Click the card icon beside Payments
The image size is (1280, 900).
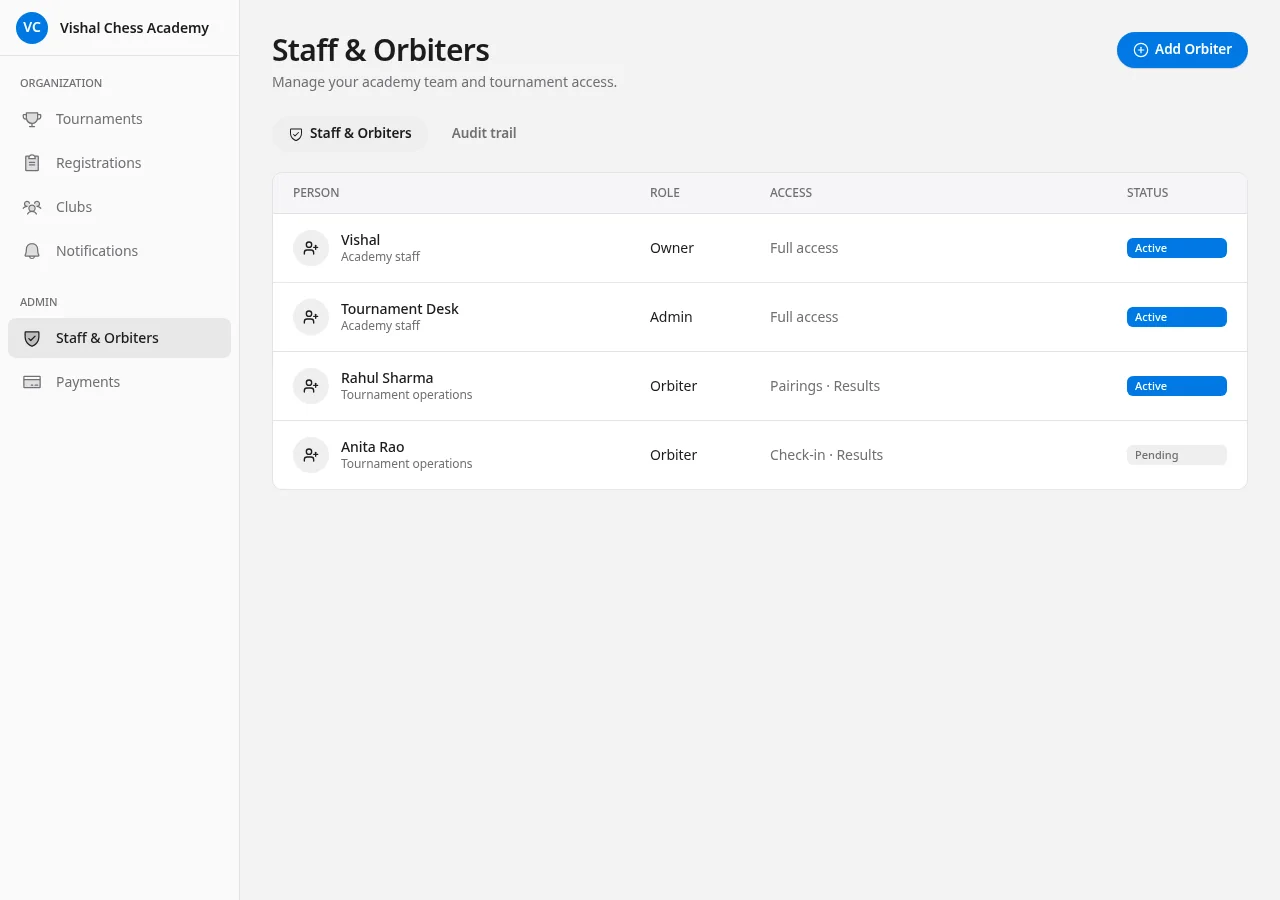pos(32,382)
